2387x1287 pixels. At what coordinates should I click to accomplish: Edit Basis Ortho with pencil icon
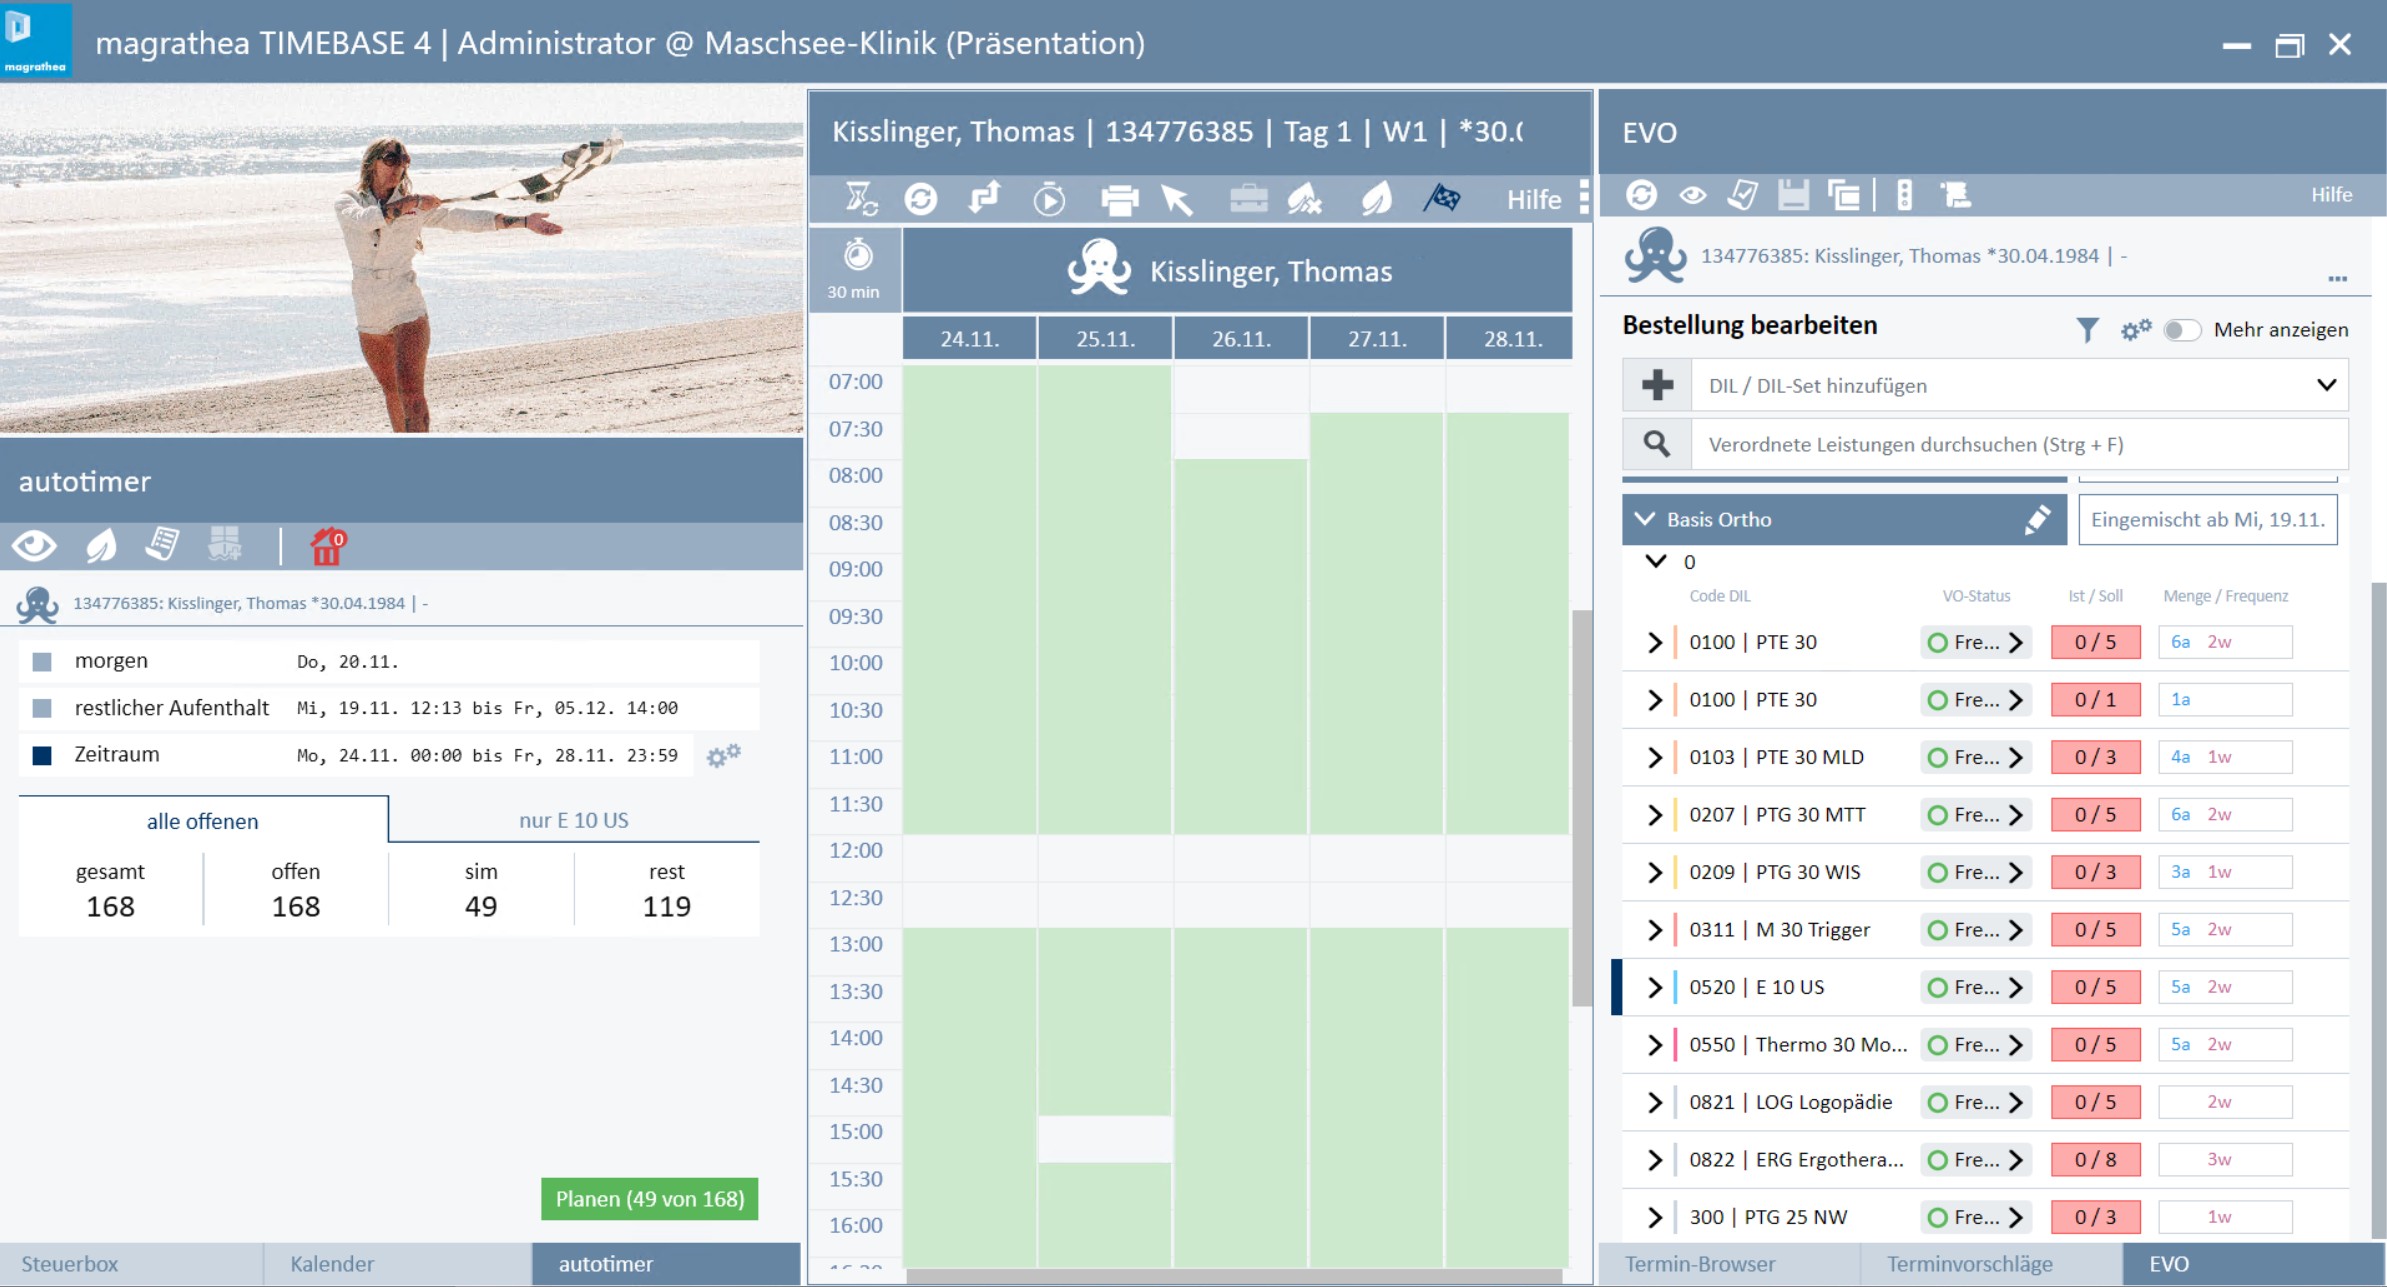pos(2037,520)
